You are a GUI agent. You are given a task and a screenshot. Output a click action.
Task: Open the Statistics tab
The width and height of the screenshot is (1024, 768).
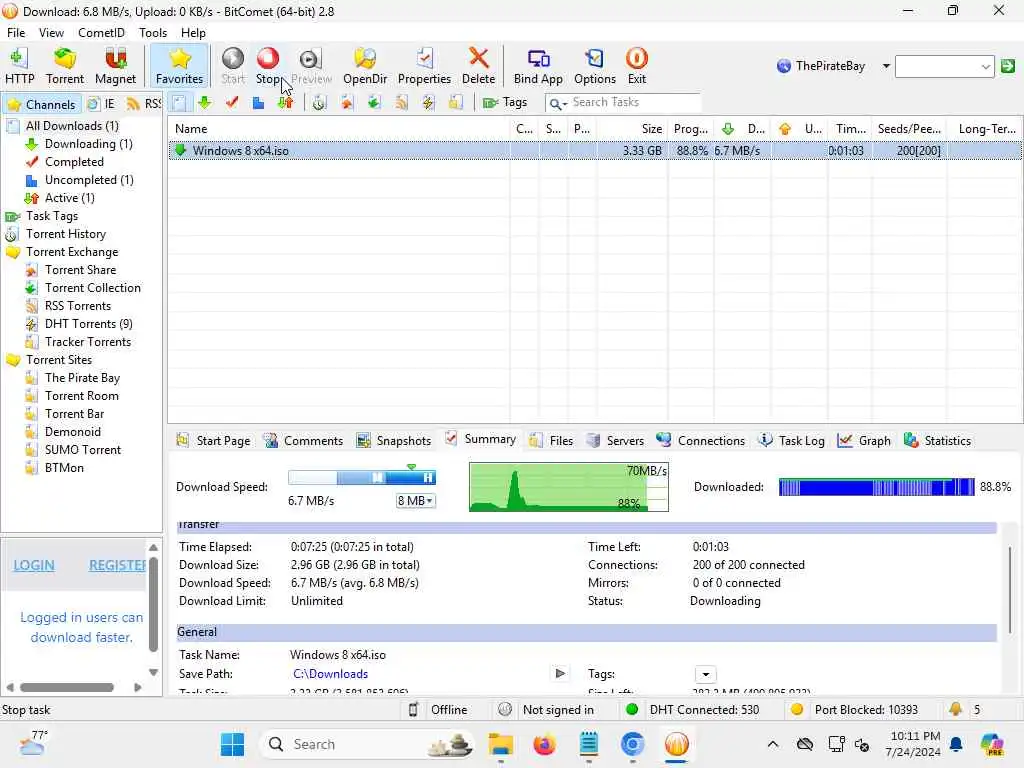(x=937, y=441)
